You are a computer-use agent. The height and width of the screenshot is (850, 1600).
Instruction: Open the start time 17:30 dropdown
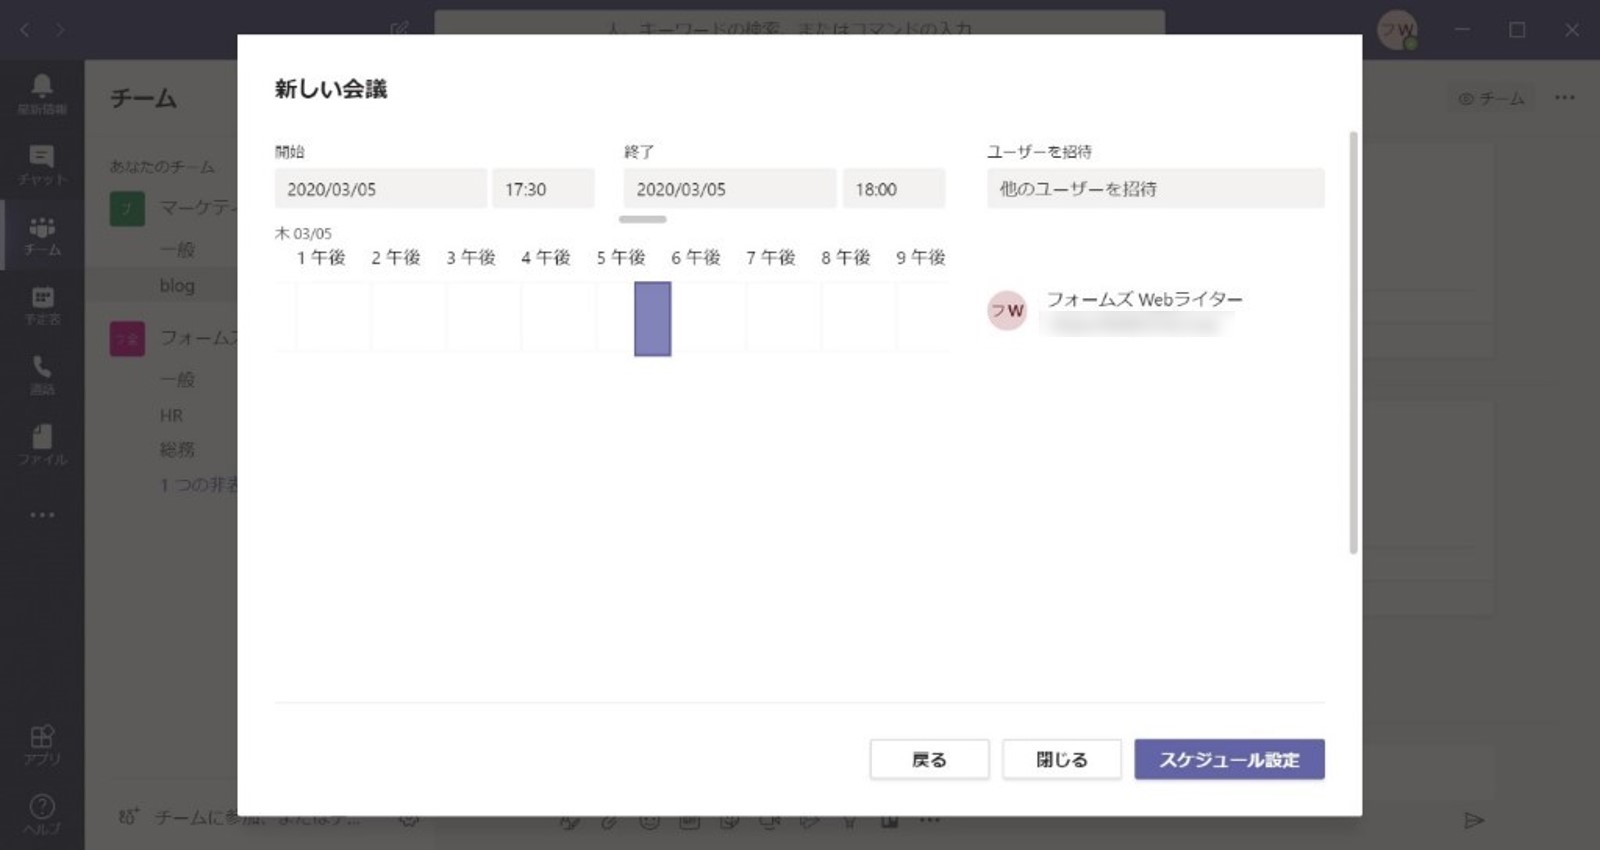click(543, 189)
